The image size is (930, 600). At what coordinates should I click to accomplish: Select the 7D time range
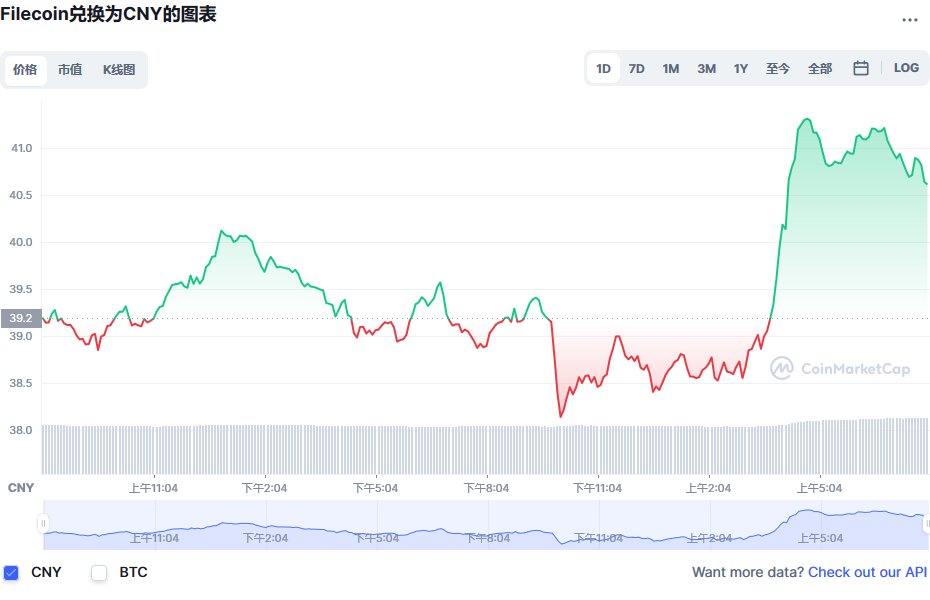(636, 69)
